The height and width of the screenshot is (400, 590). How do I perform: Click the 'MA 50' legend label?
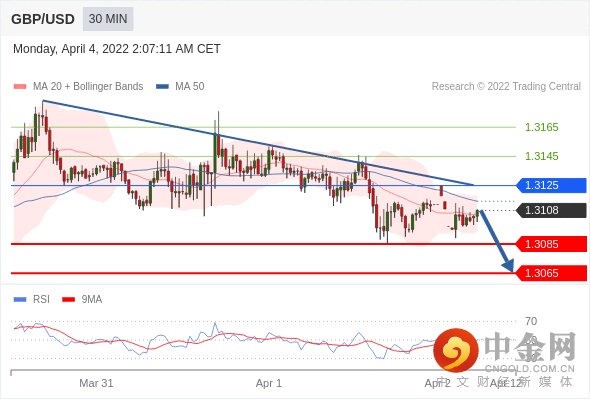click(x=190, y=87)
